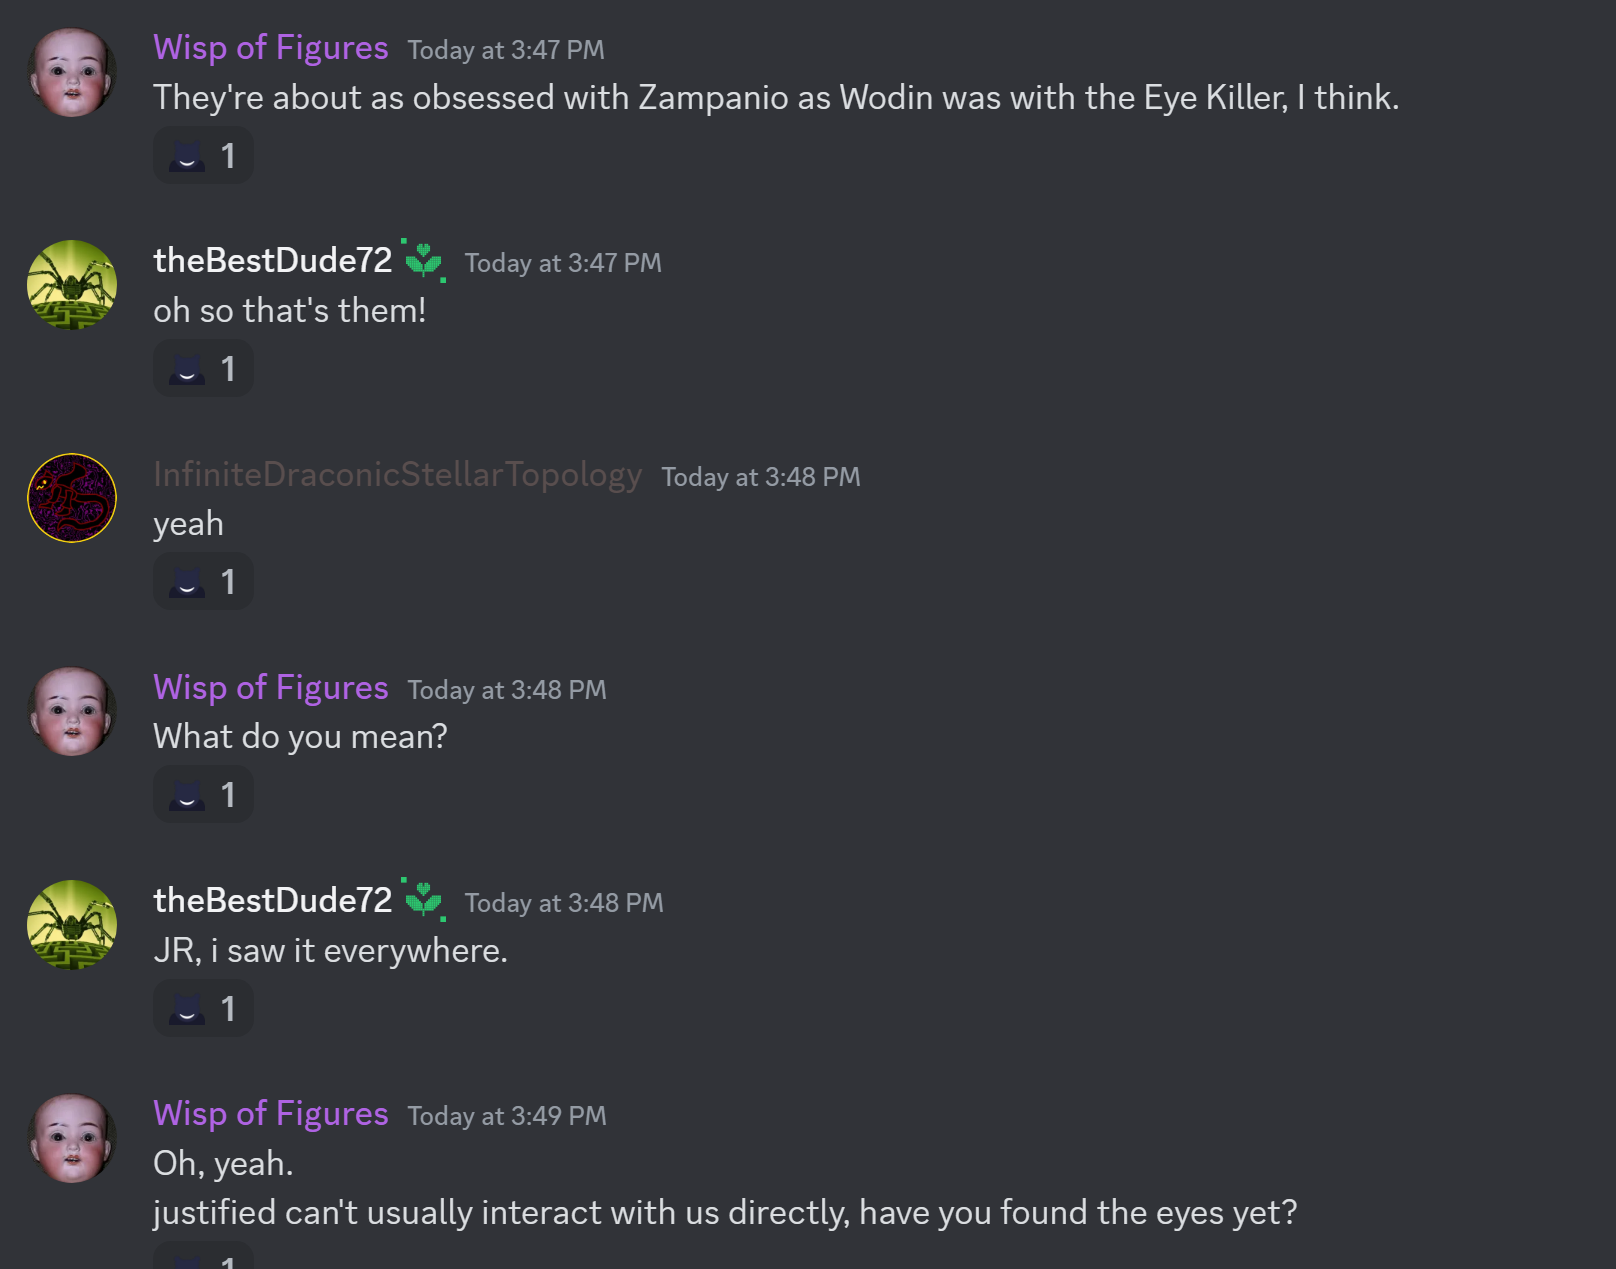1616x1269 pixels.
Task: Click doll avatar beside "What do you mean?"
Action: coord(72,712)
